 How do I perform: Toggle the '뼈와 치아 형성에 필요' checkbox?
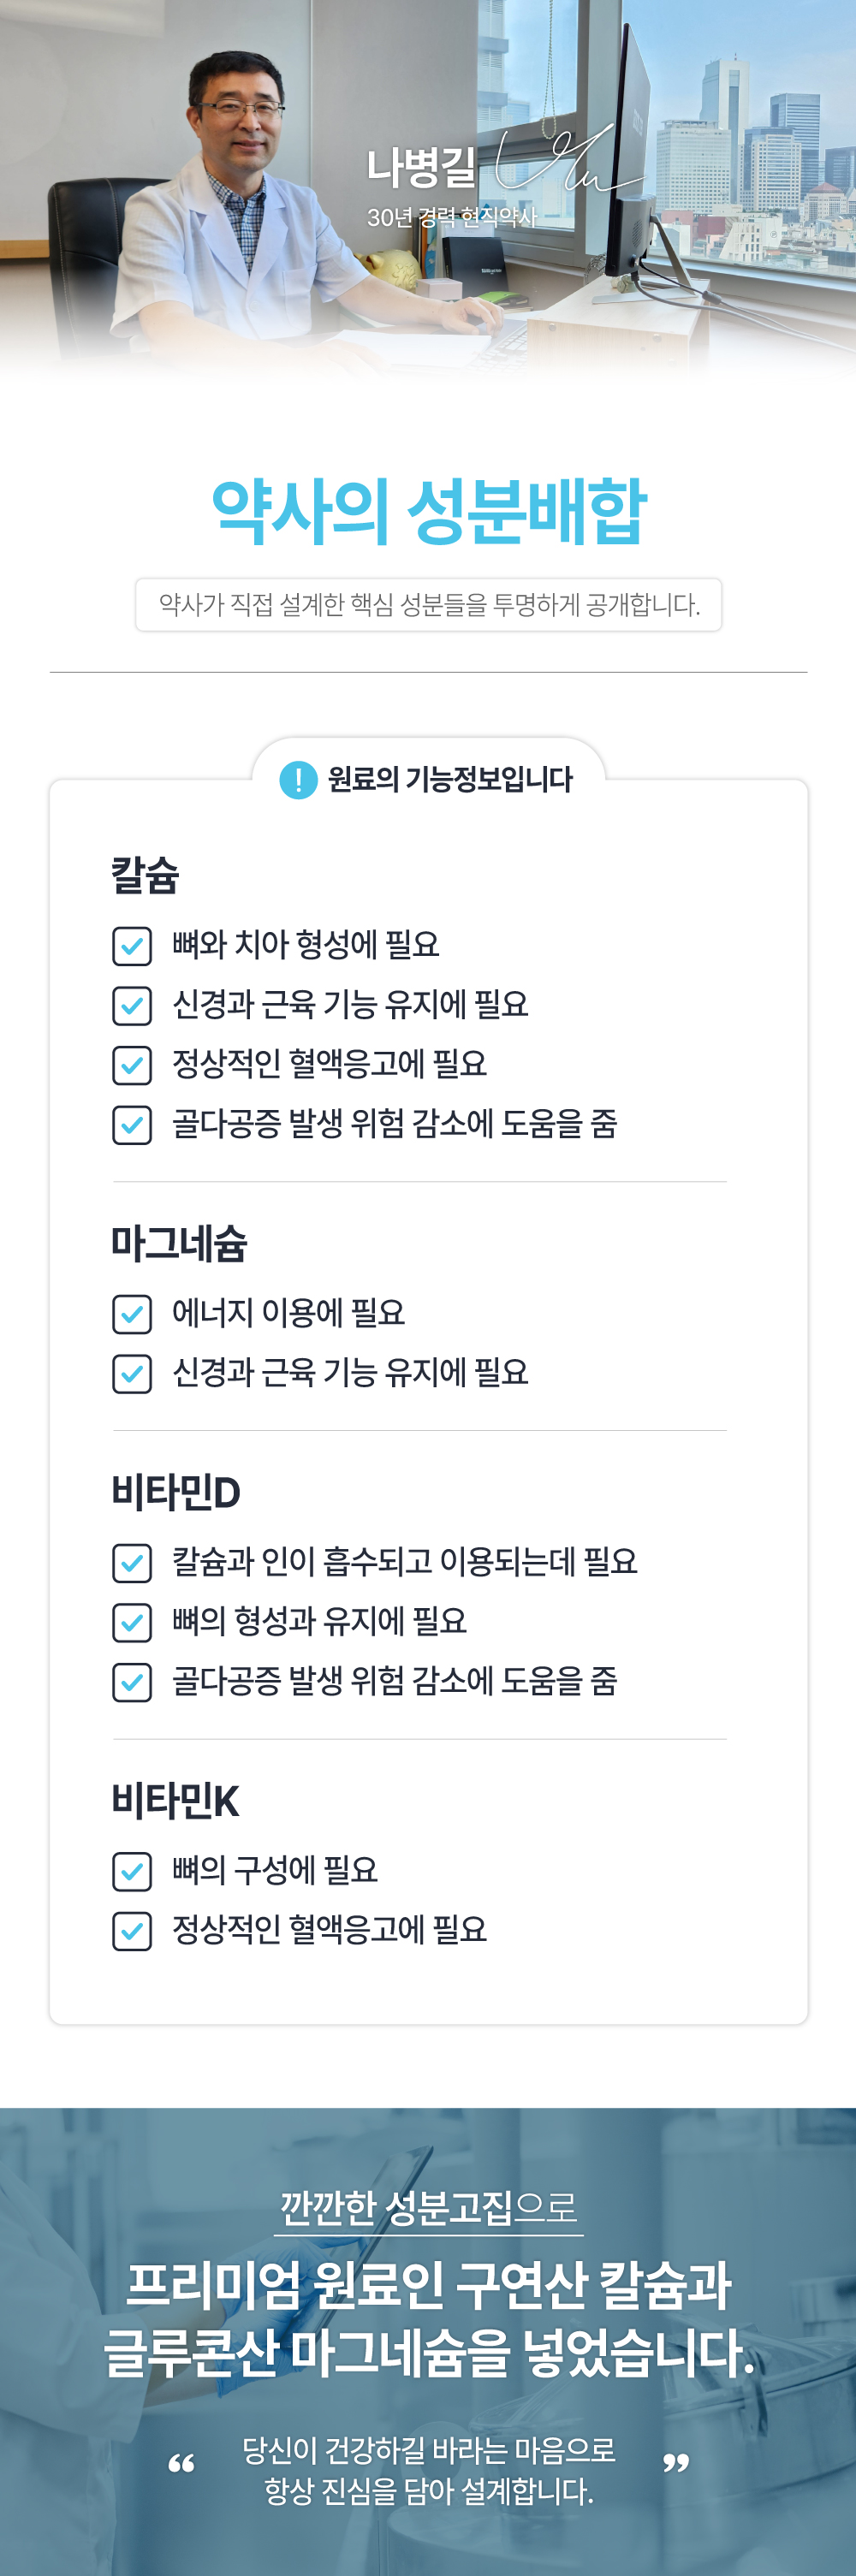point(132,946)
